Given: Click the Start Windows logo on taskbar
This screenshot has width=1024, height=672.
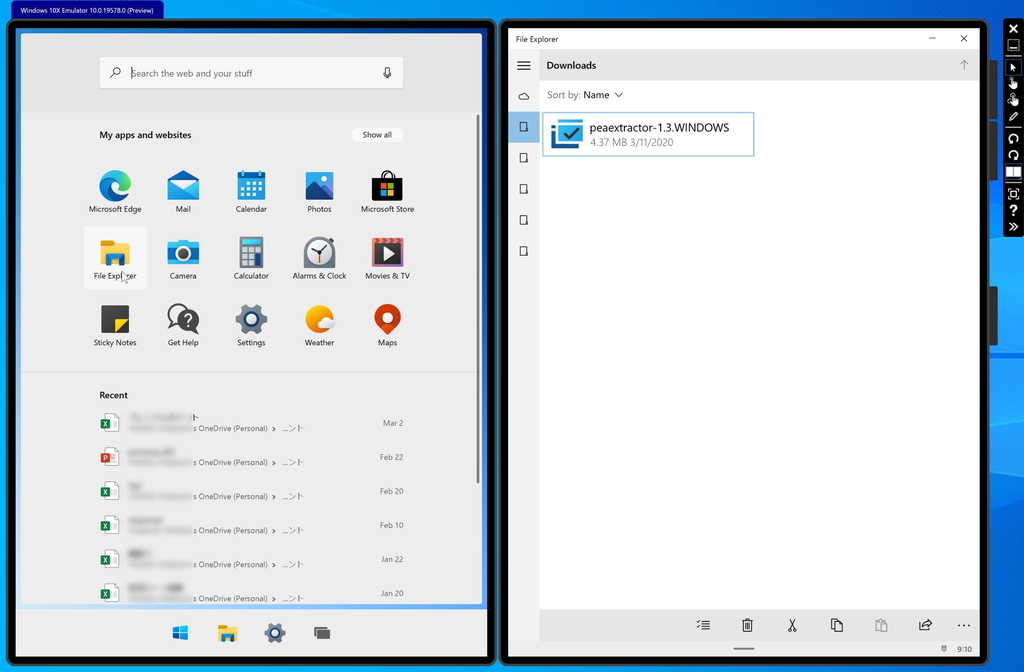Looking at the screenshot, I should pyautogui.click(x=180, y=633).
